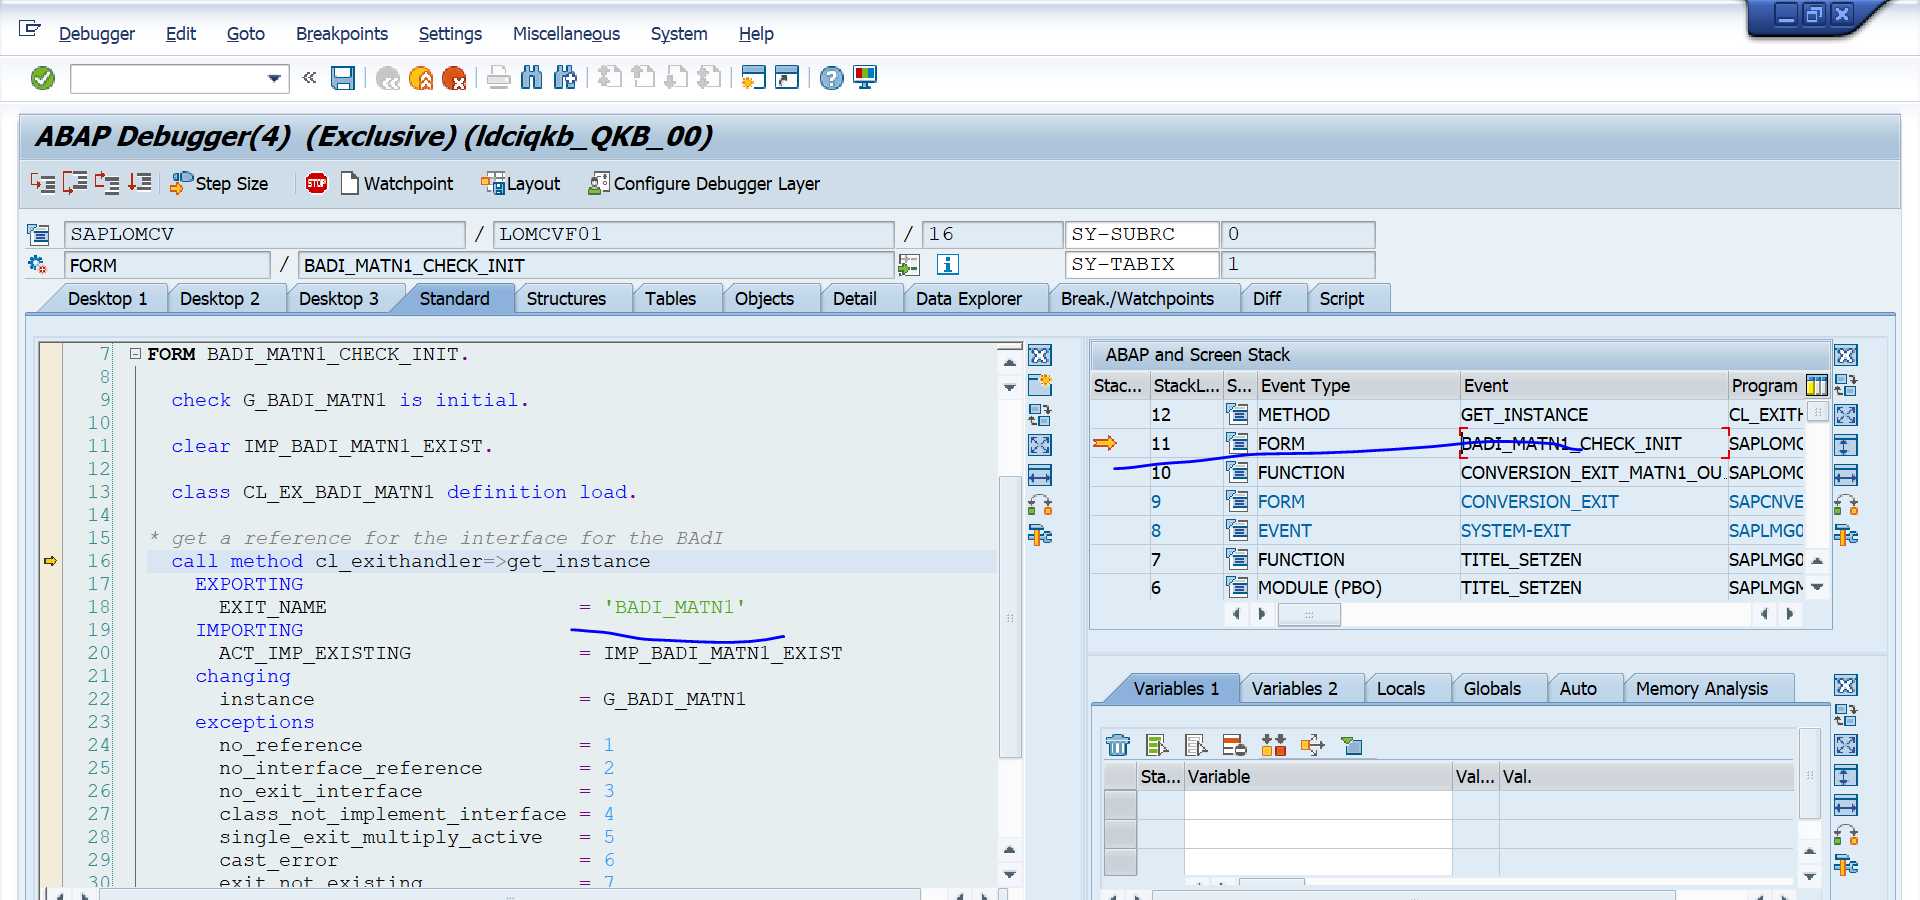The image size is (1920, 900).
Task: Click stack table horizontal scrollbar thumb
Action: [1308, 614]
